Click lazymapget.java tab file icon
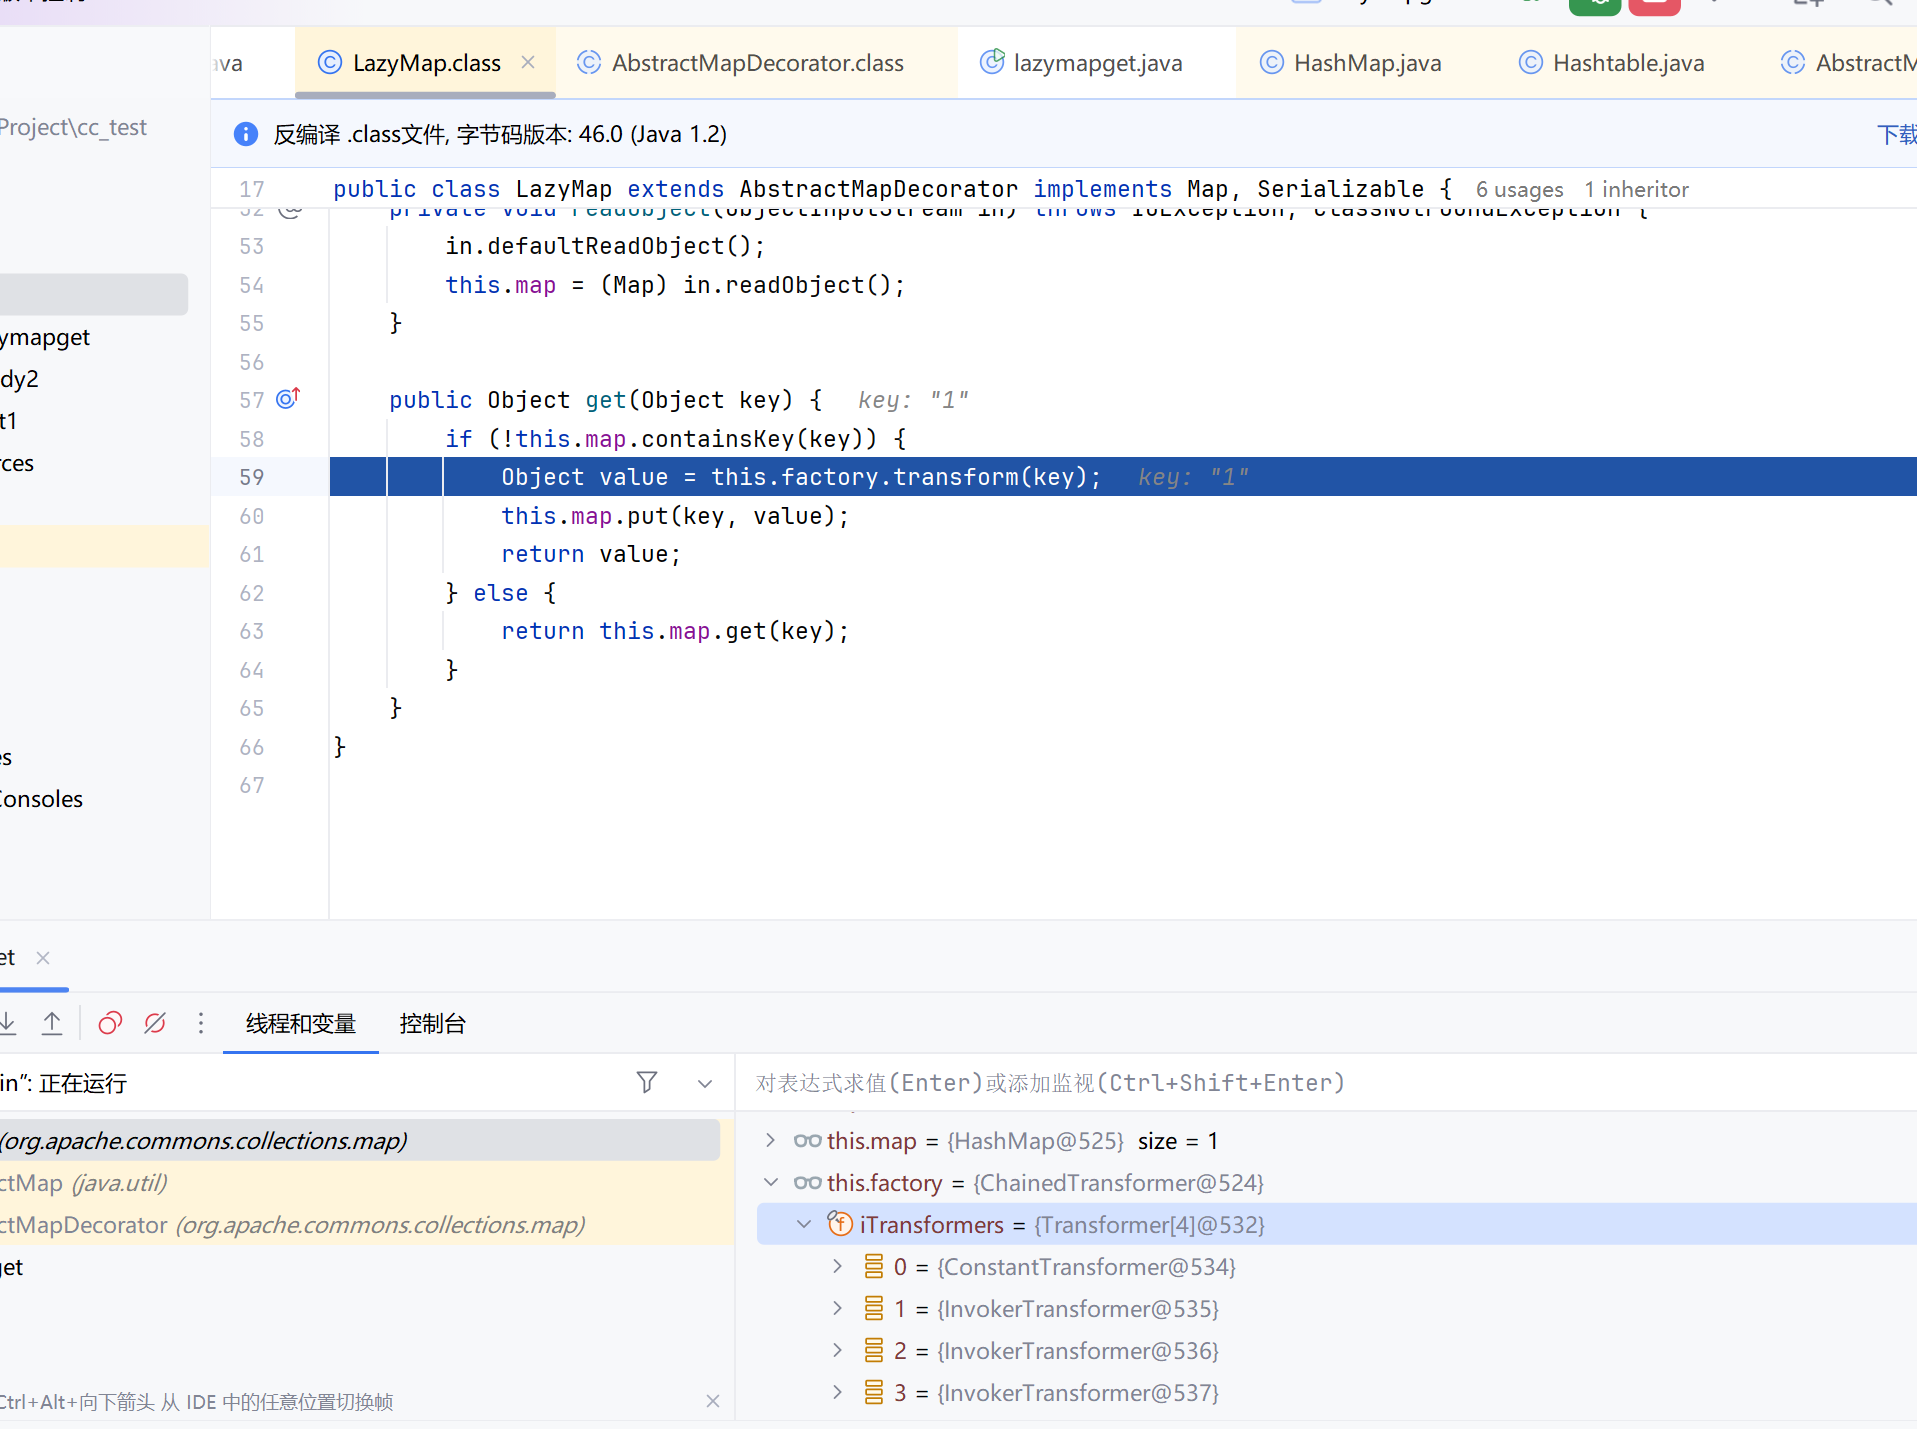The image size is (1917, 1429). pyautogui.click(x=992, y=62)
